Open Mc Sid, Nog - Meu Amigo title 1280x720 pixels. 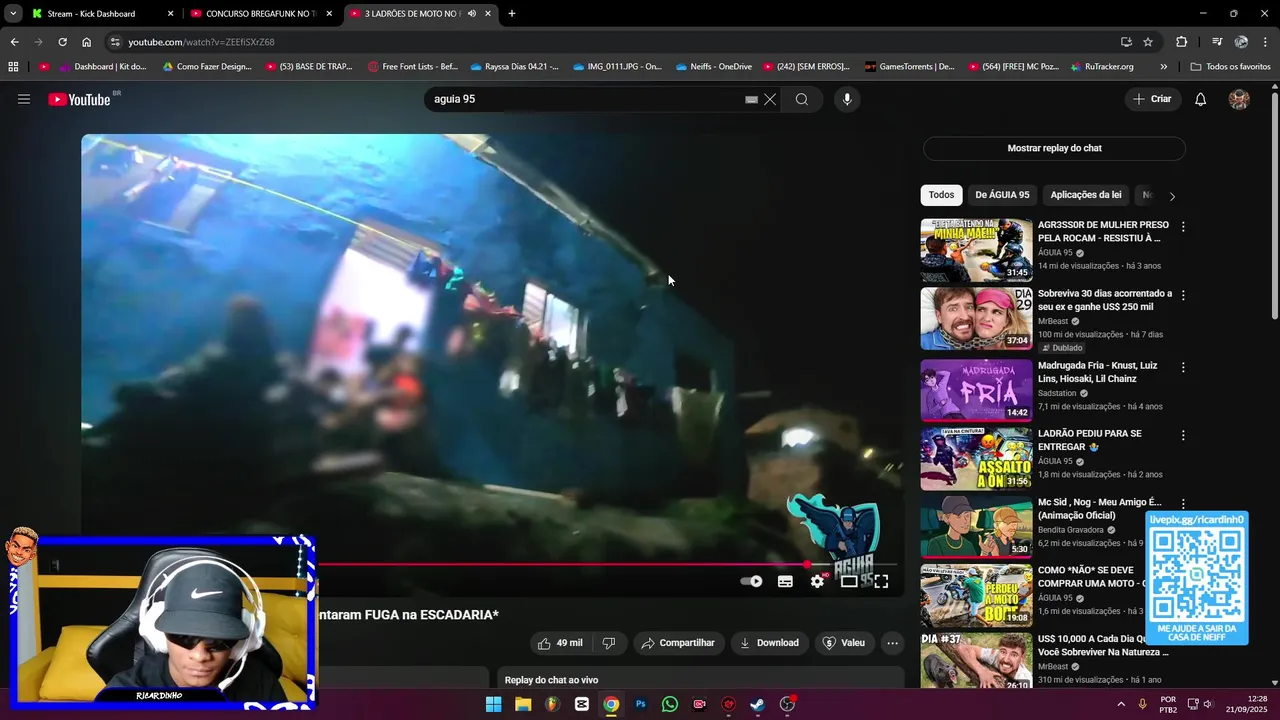[x=1100, y=509]
